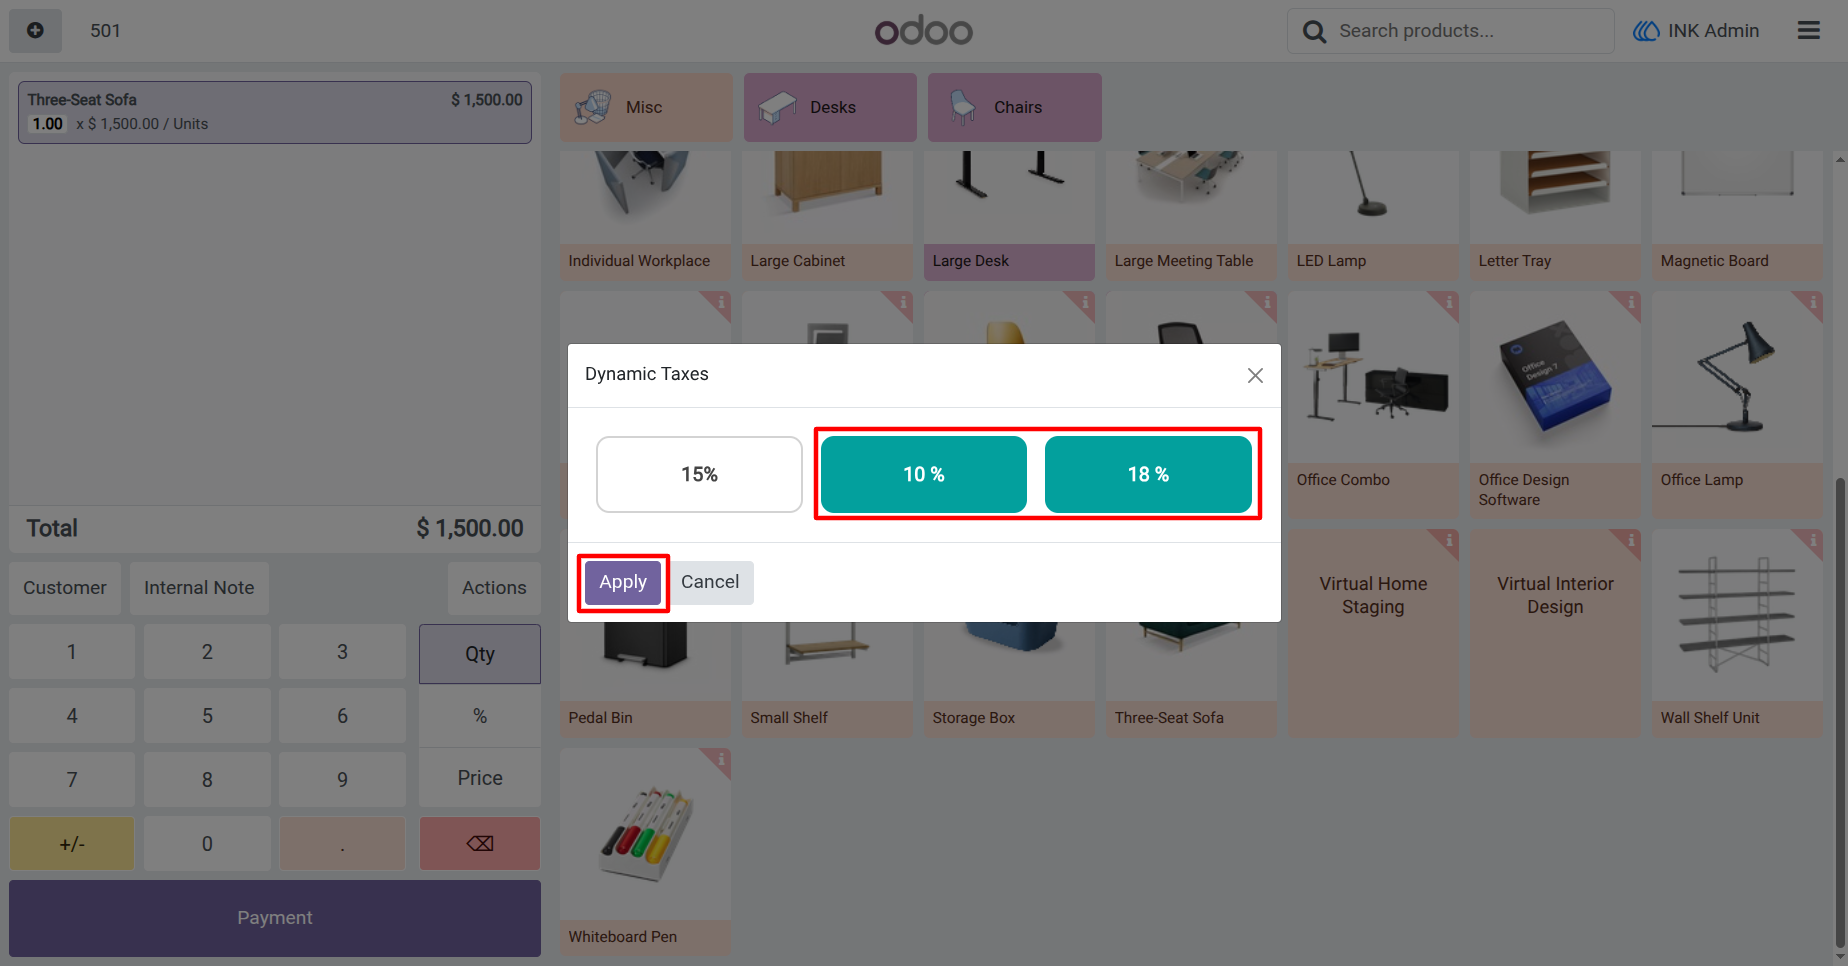Open the hamburger menu icon
Viewport: 1848px width, 966px height.
(1808, 31)
